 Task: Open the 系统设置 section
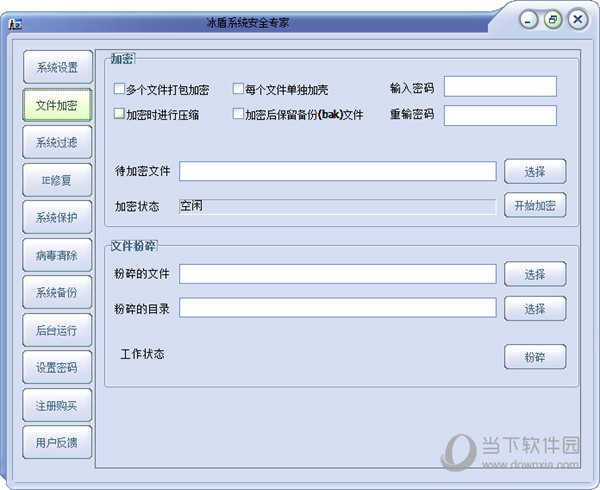pyautogui.click(x=58, y=67)
